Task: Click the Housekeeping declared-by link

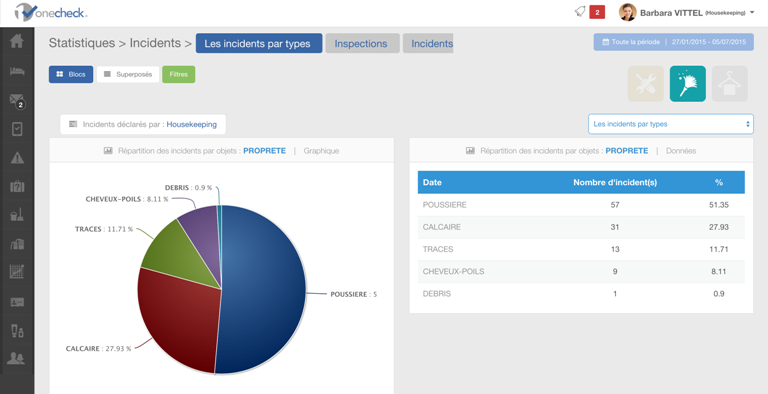Action: 192,124
